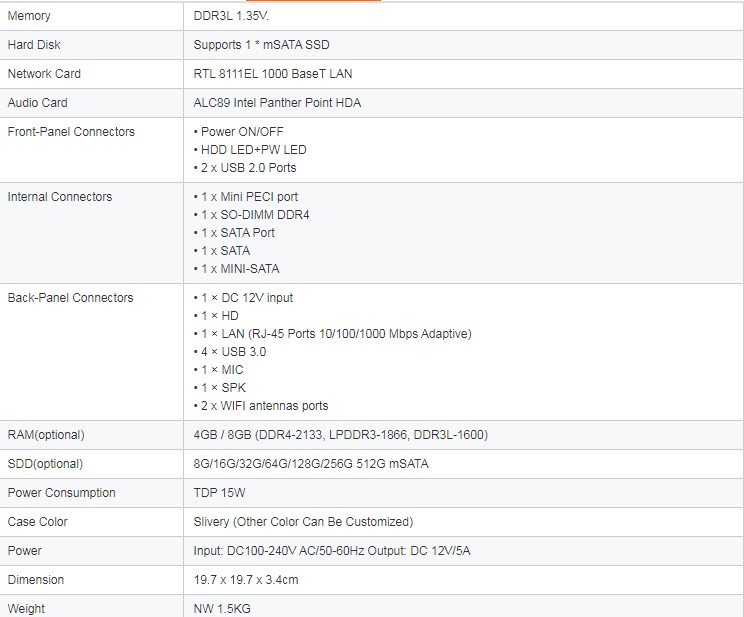Select the HDD LED+PW LED bullet
Viewport: 744px width, 617px height.
point(250,150)
